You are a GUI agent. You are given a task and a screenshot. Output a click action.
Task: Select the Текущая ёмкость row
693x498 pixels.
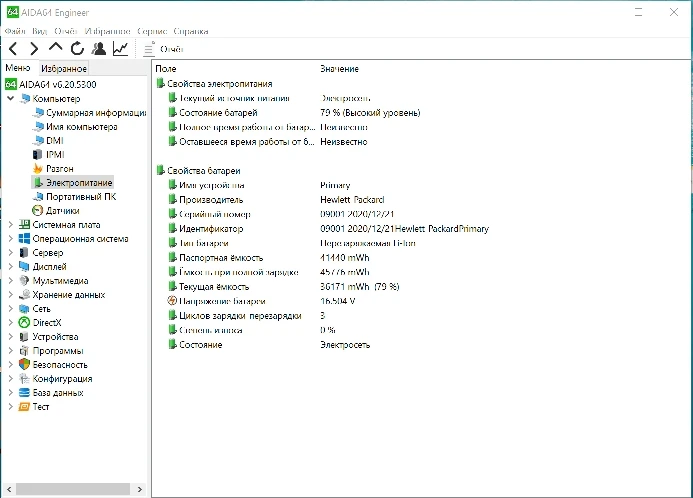coord(284,287)
